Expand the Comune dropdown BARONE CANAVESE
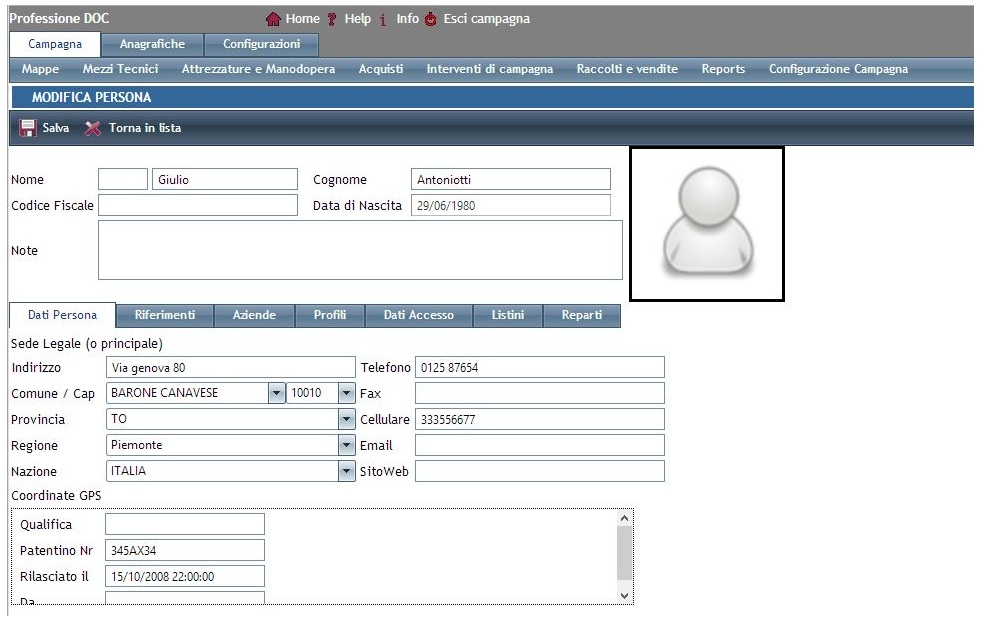 277,394
